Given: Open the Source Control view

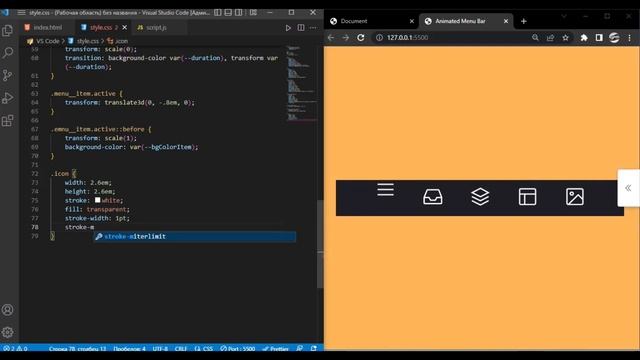Looking at the screenshot, I should pos(7,75).
